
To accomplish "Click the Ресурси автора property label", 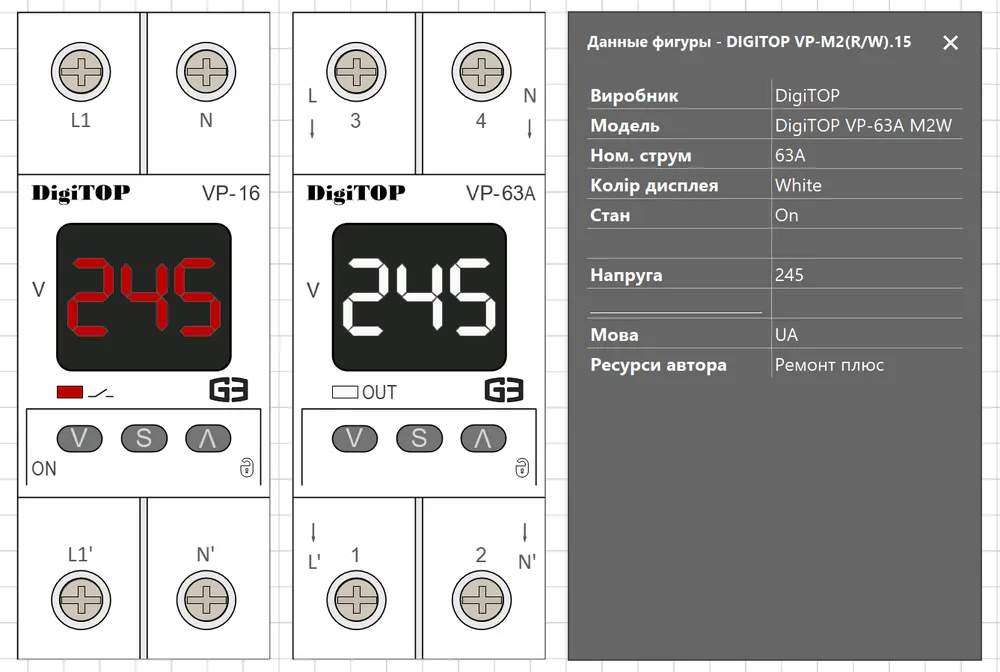I will 658,365.
